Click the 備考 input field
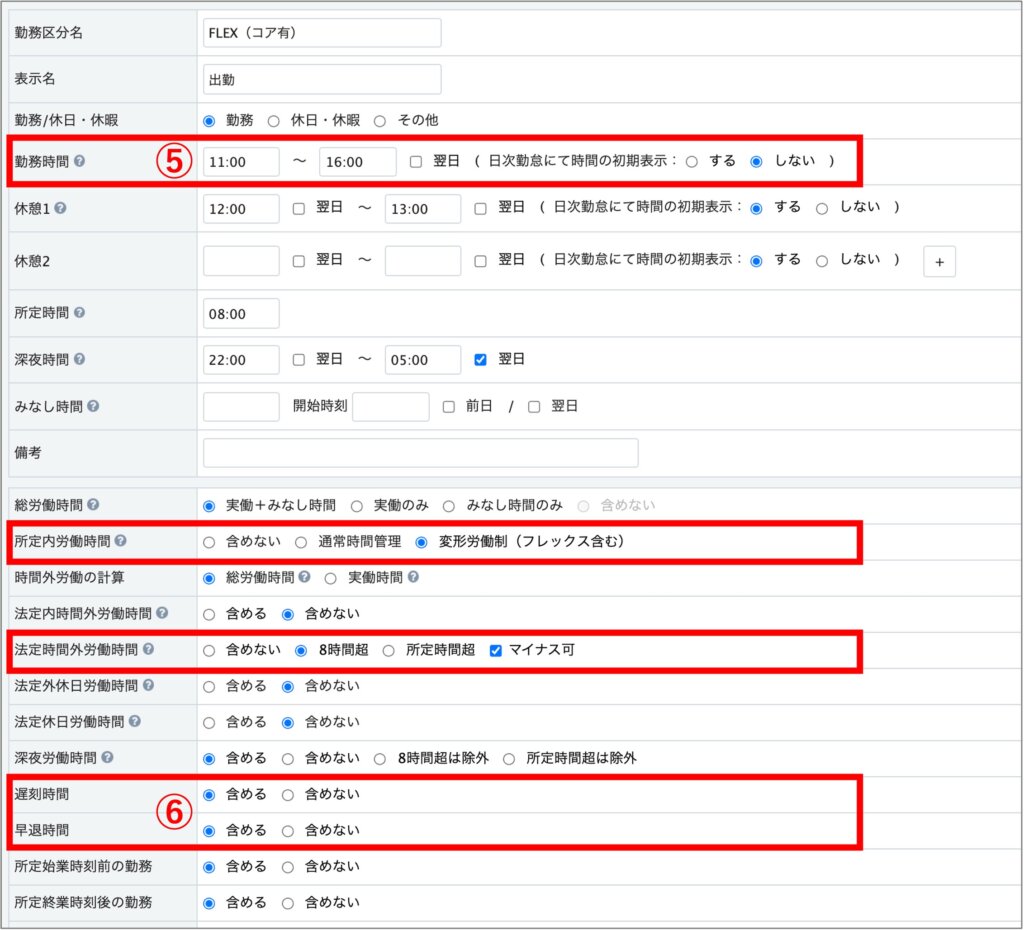The image size is (1024, 930). click(x=420, y=453)
